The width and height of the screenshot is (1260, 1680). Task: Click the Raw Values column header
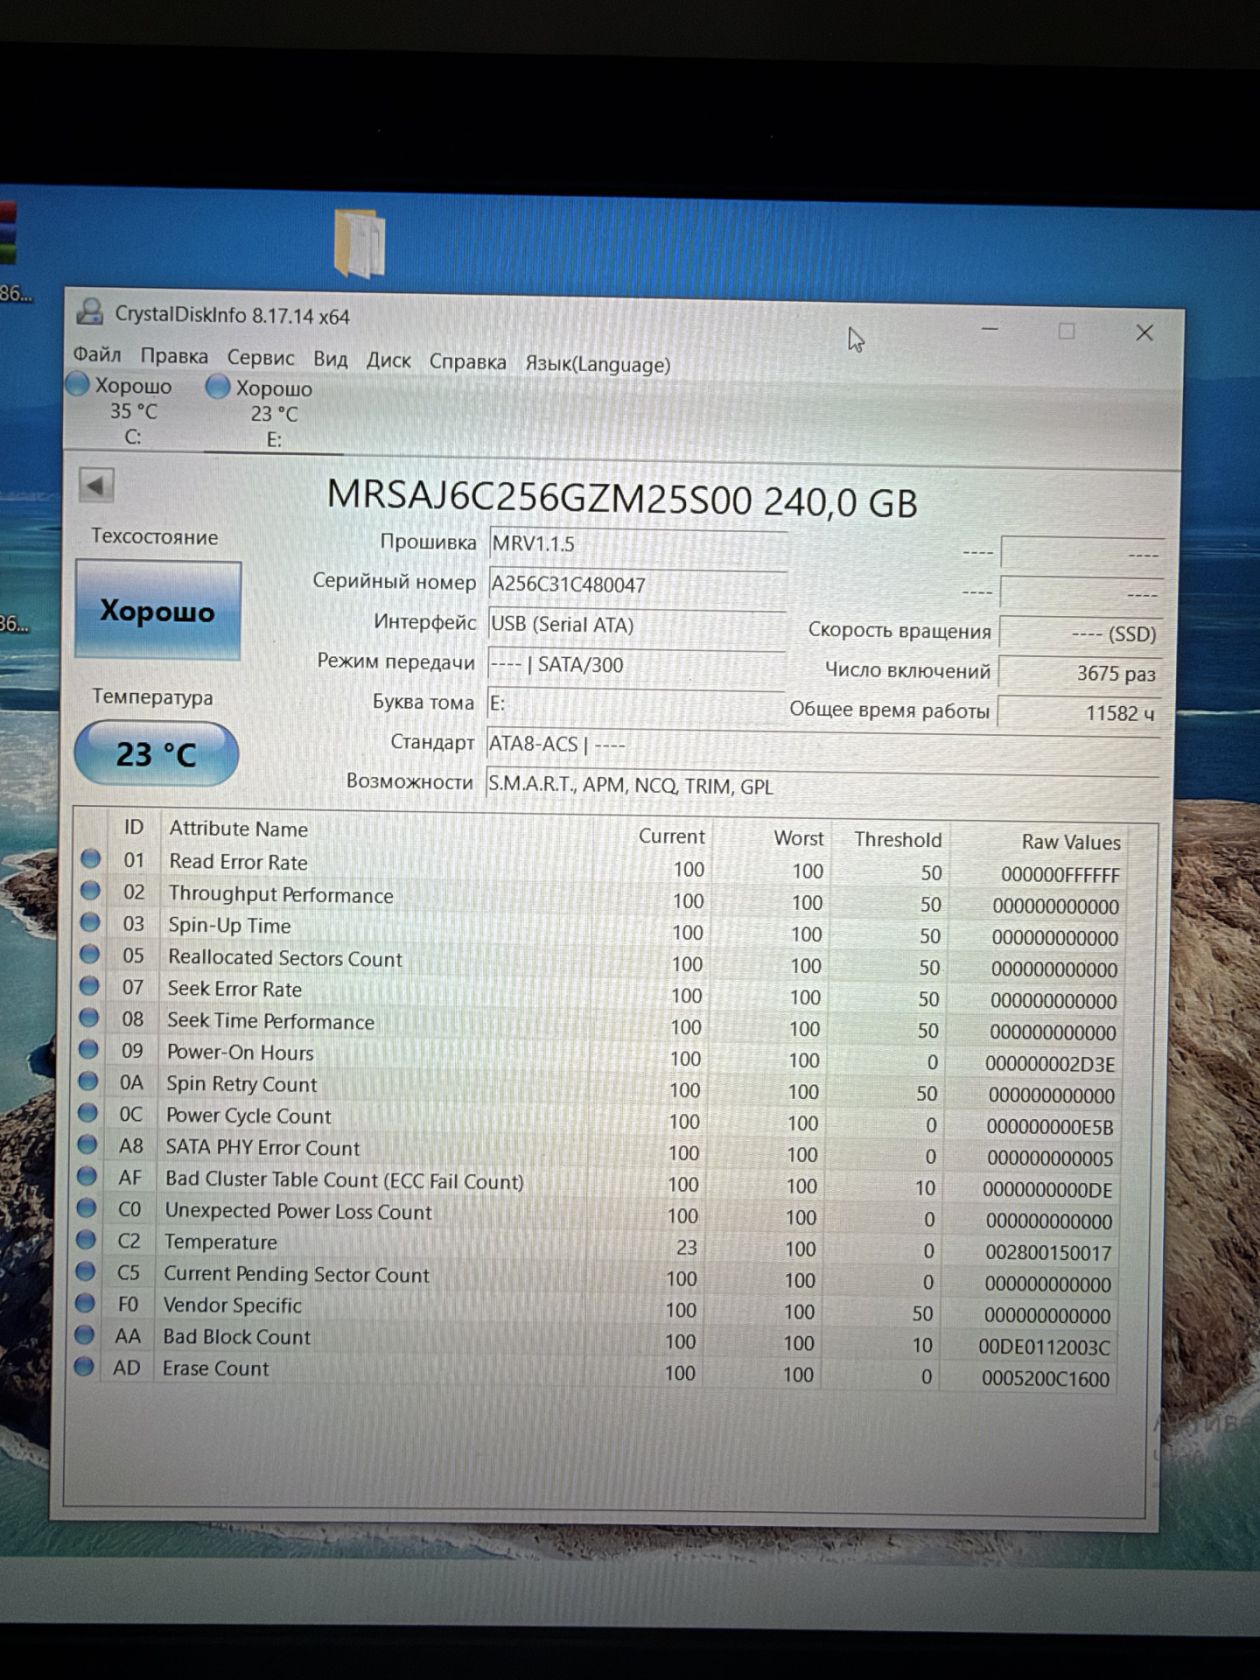click(1071, 842)
